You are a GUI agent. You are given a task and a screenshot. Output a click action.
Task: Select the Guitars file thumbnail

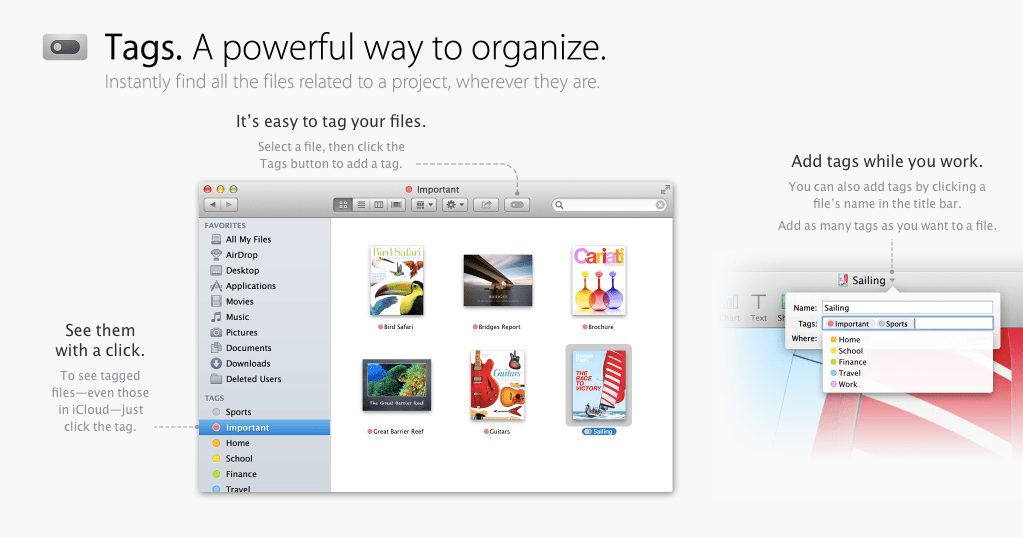(498, 385)
